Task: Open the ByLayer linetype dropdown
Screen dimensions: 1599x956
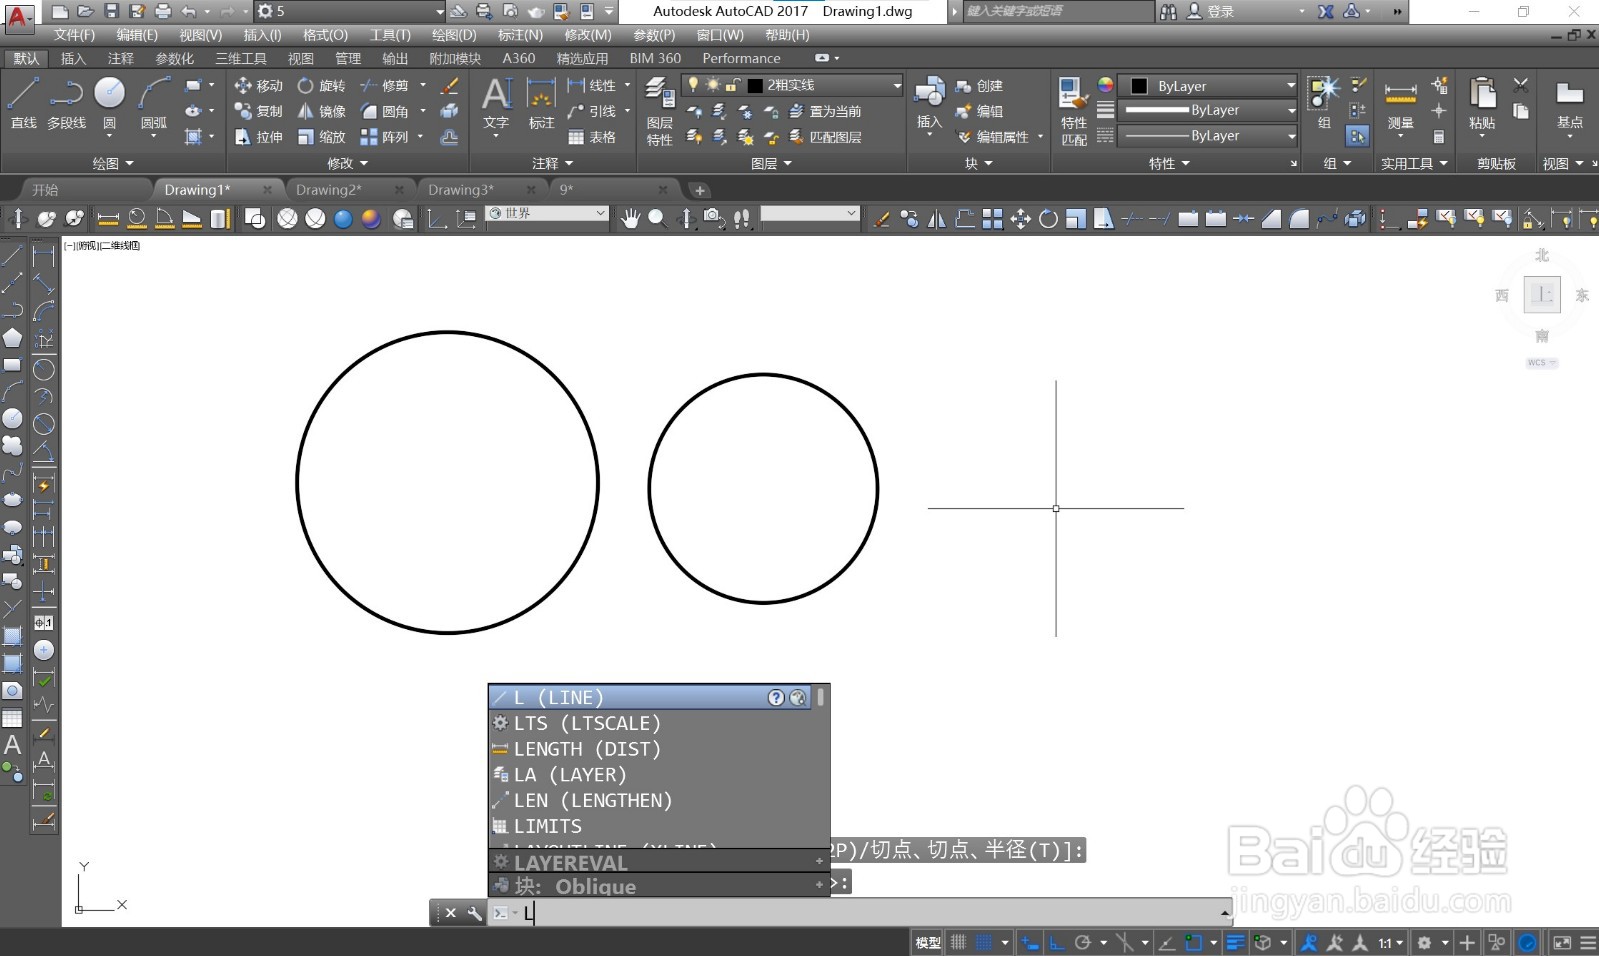Action: [x=1208, y=135]
